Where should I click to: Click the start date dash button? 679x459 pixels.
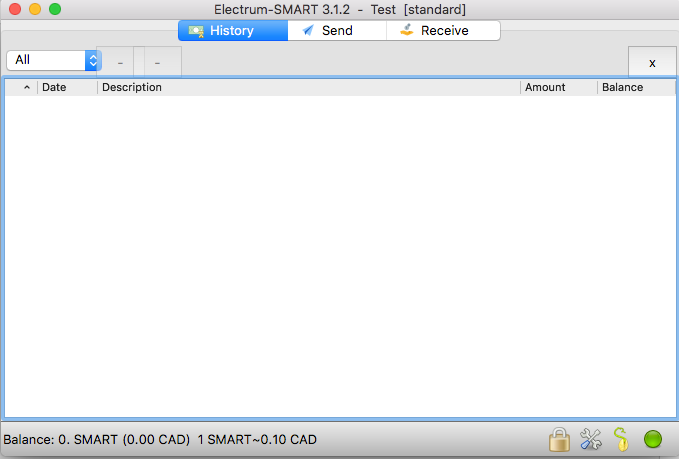click(x=120, y=62)
